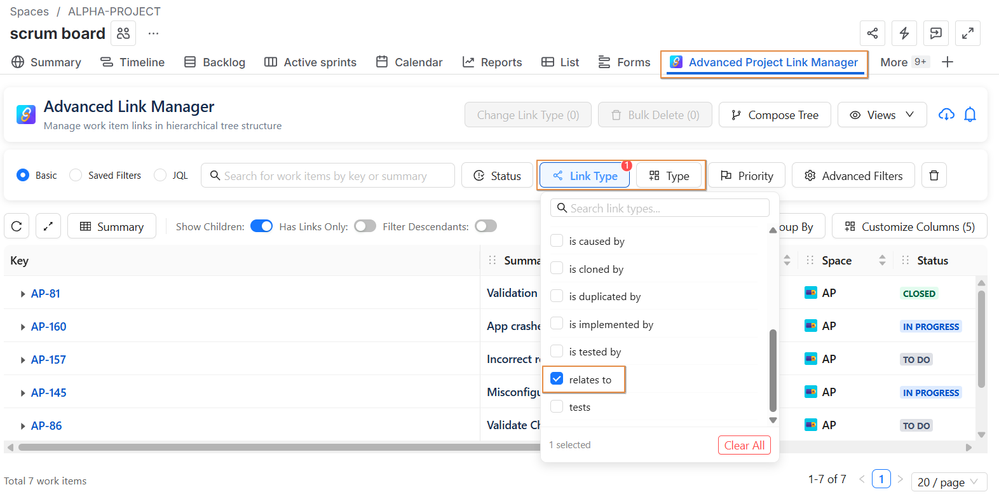Open the Link Type filter dropdown
Image resolution: width=999 pixels, height=503 pixels.
(584, 175)
